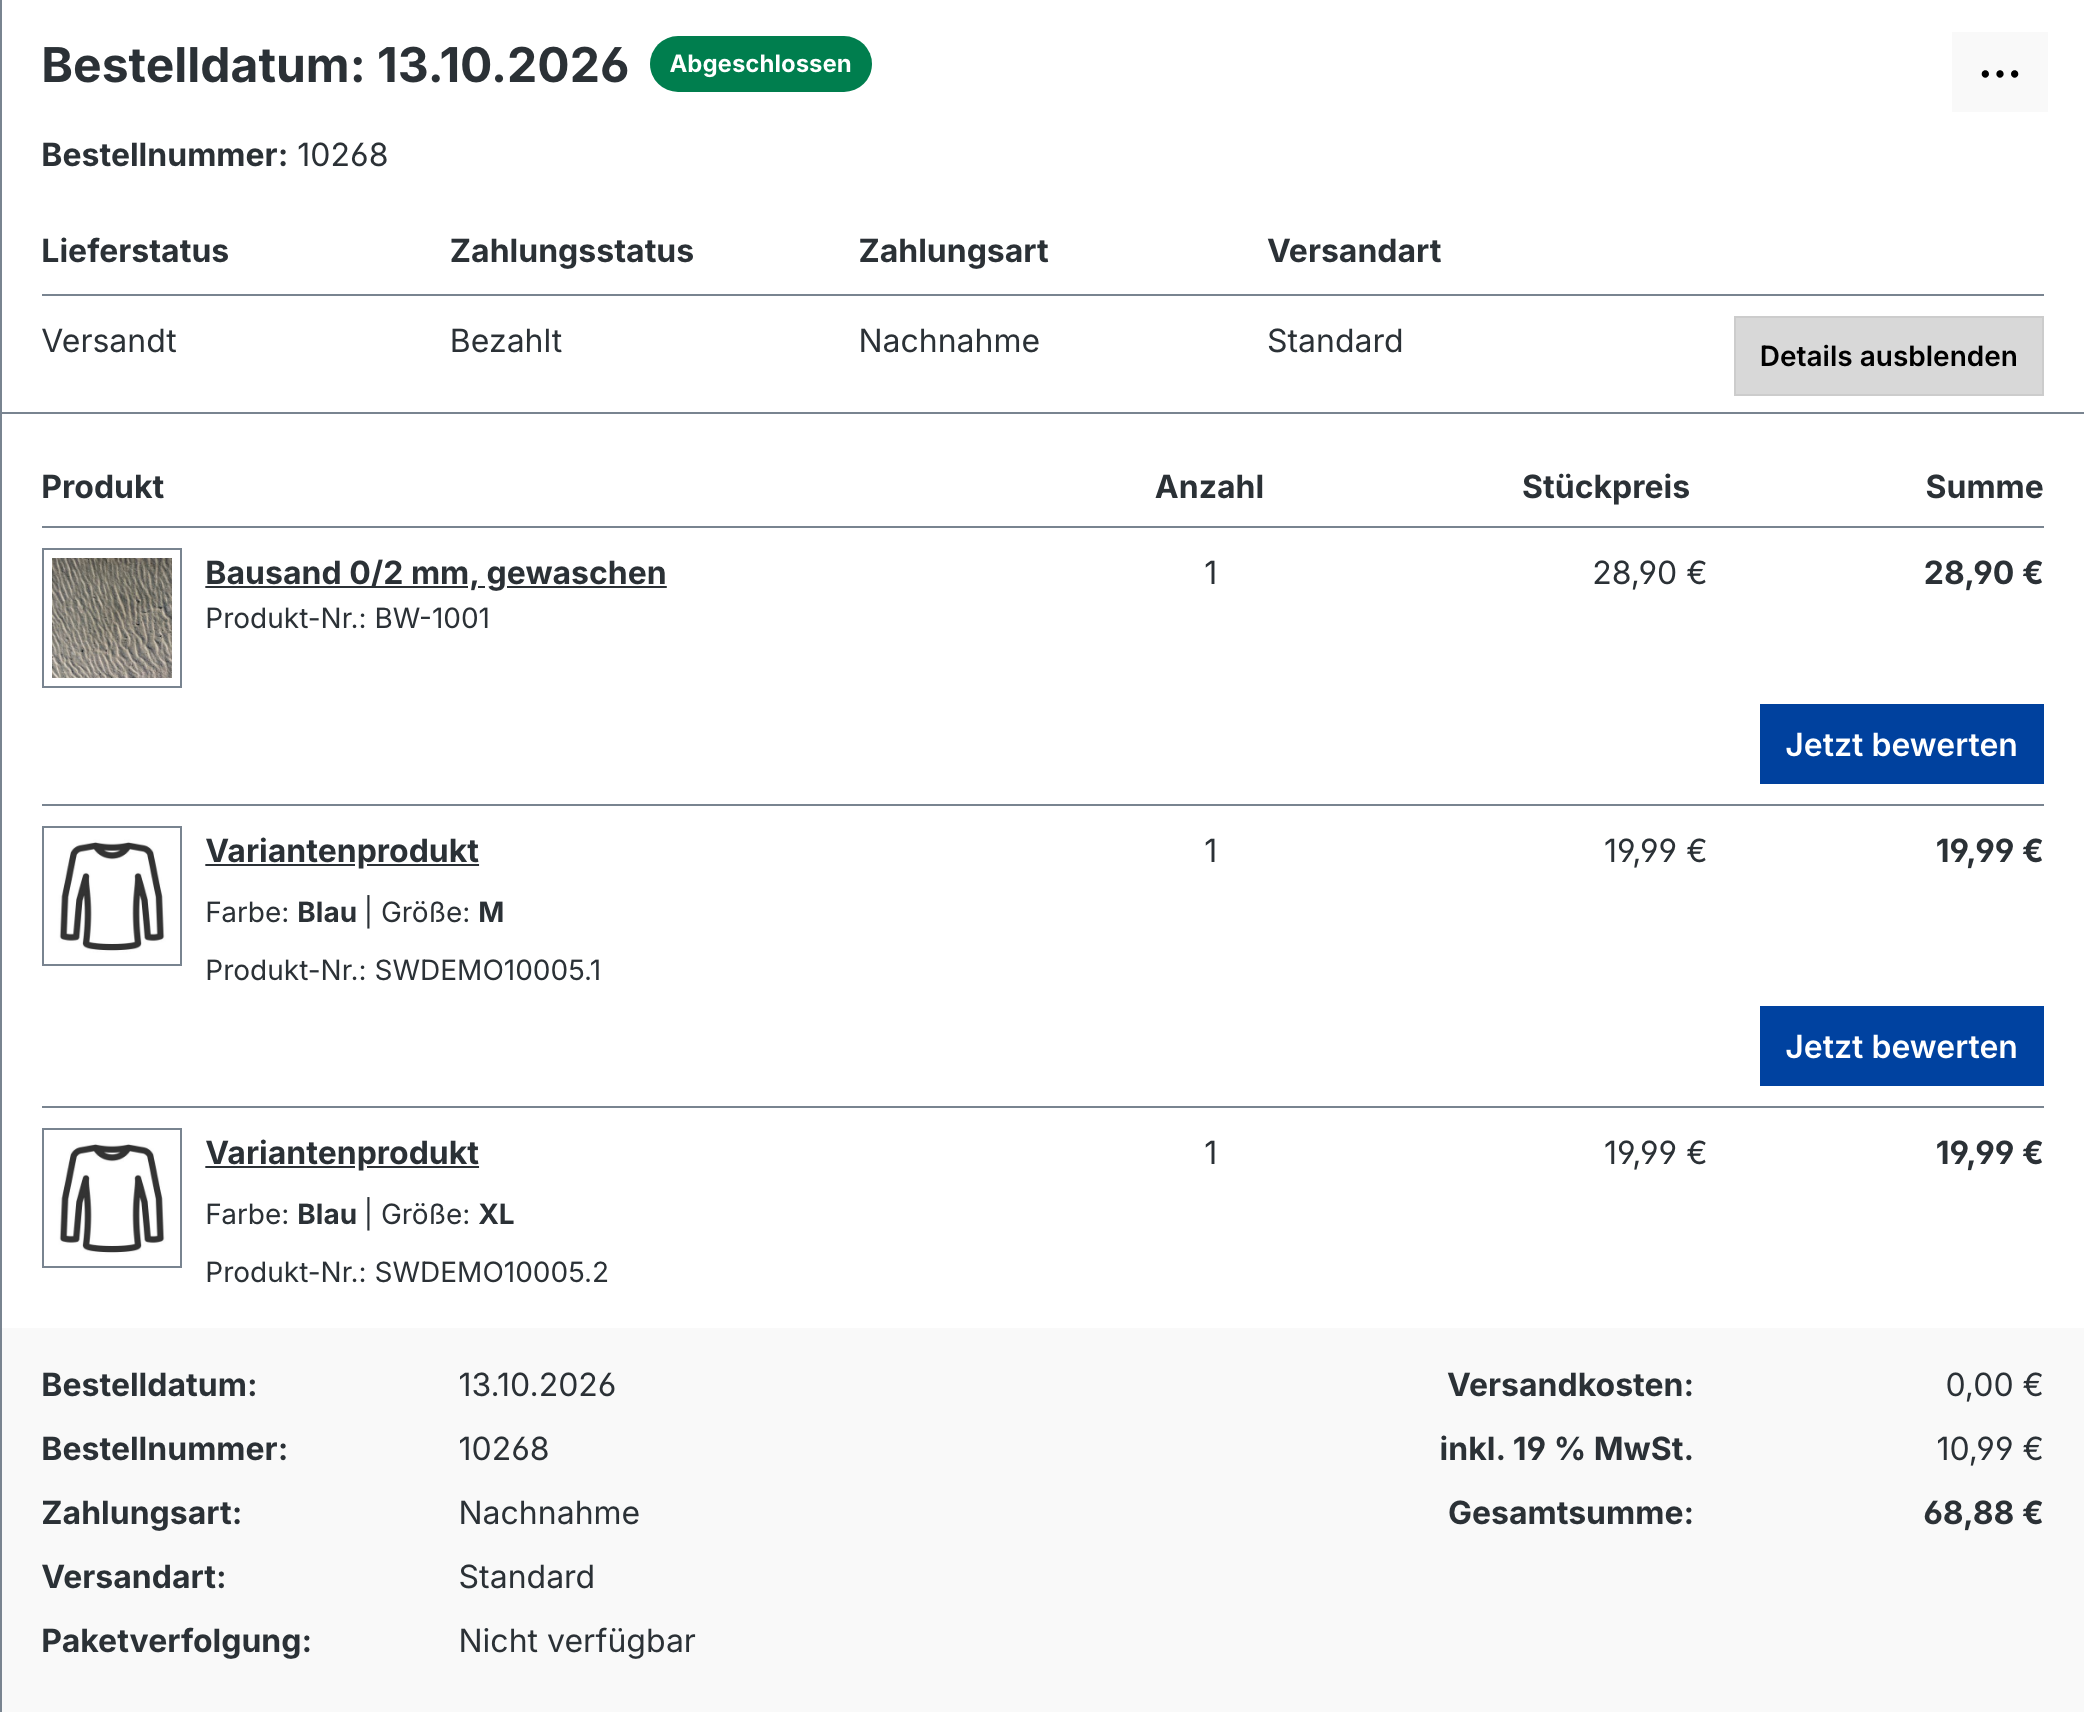The height and width of the screenshot is (1714, 2084).
Task: Click 'Farbe: Blau | Größe: M' variant text
Action: pos(355,912)
